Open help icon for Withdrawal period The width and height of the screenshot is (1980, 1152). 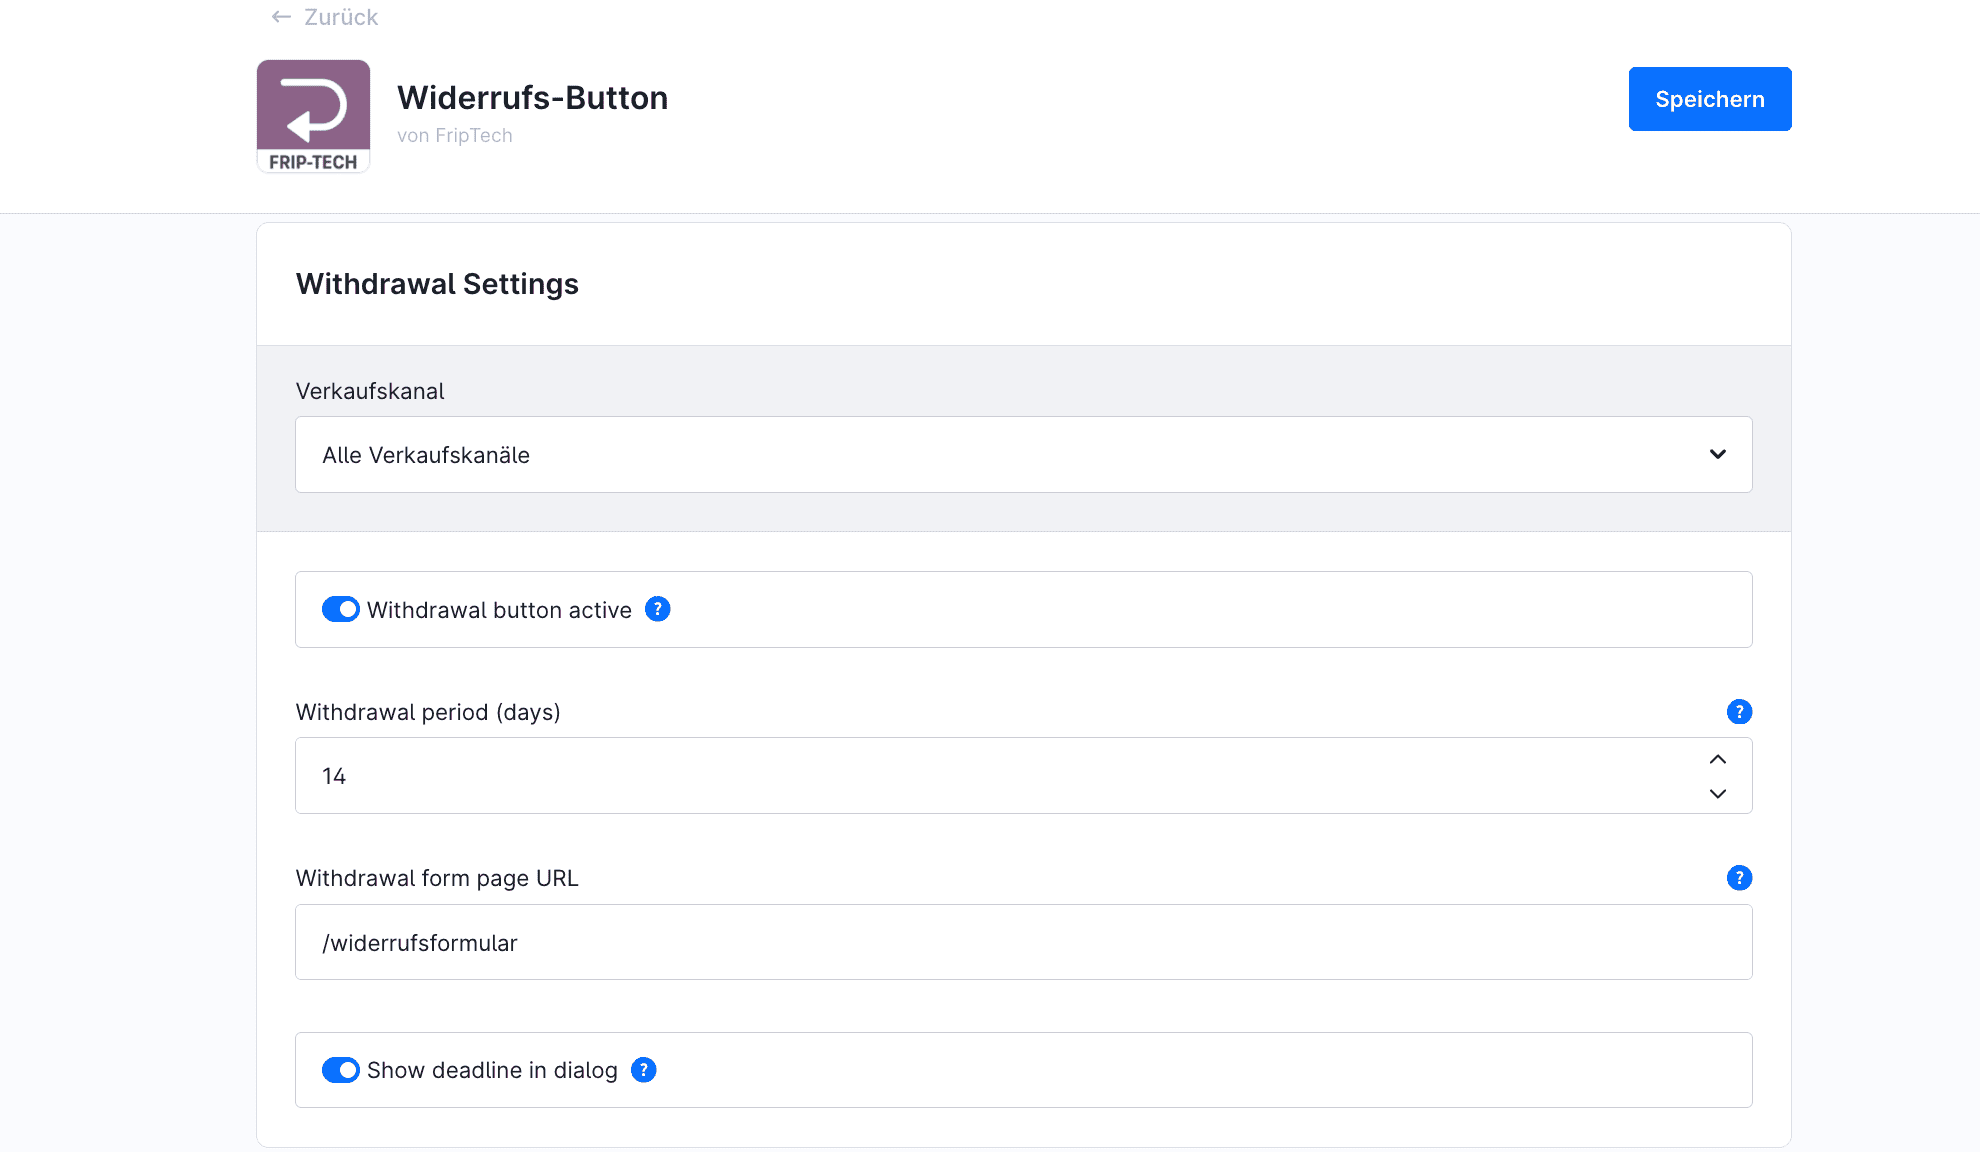[x=1739, y=712]
